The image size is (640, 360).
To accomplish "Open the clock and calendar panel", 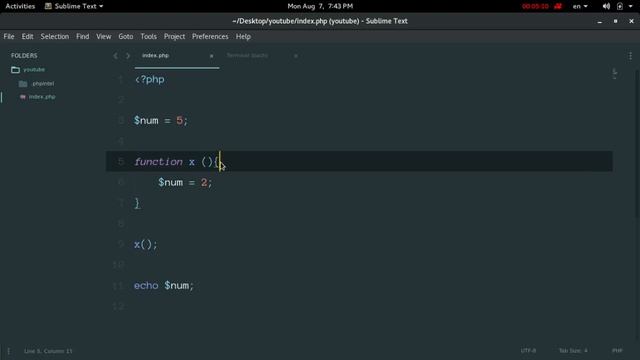I will [320, 6].
